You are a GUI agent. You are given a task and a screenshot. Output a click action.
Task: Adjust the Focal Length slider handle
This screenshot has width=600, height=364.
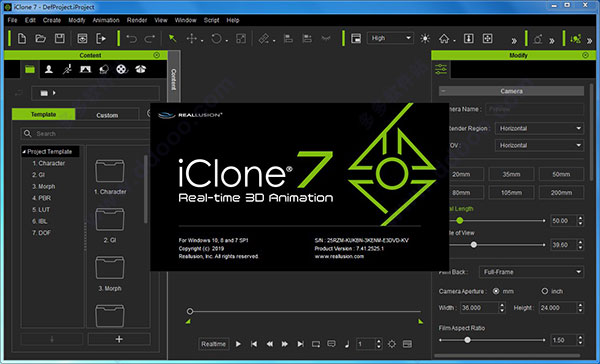[x=460, y=220]
